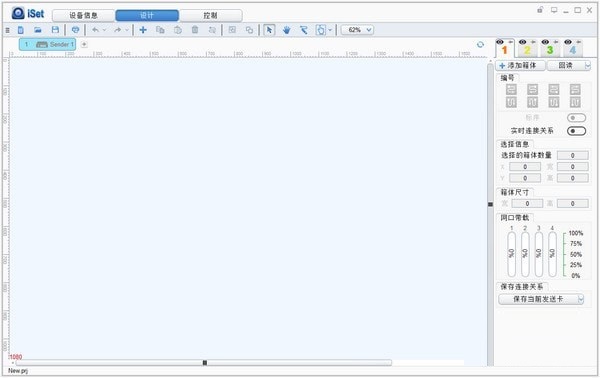Toggle the 实时连接关系 switch
This screenshot has width=600, height=378.
pos(576,131)
